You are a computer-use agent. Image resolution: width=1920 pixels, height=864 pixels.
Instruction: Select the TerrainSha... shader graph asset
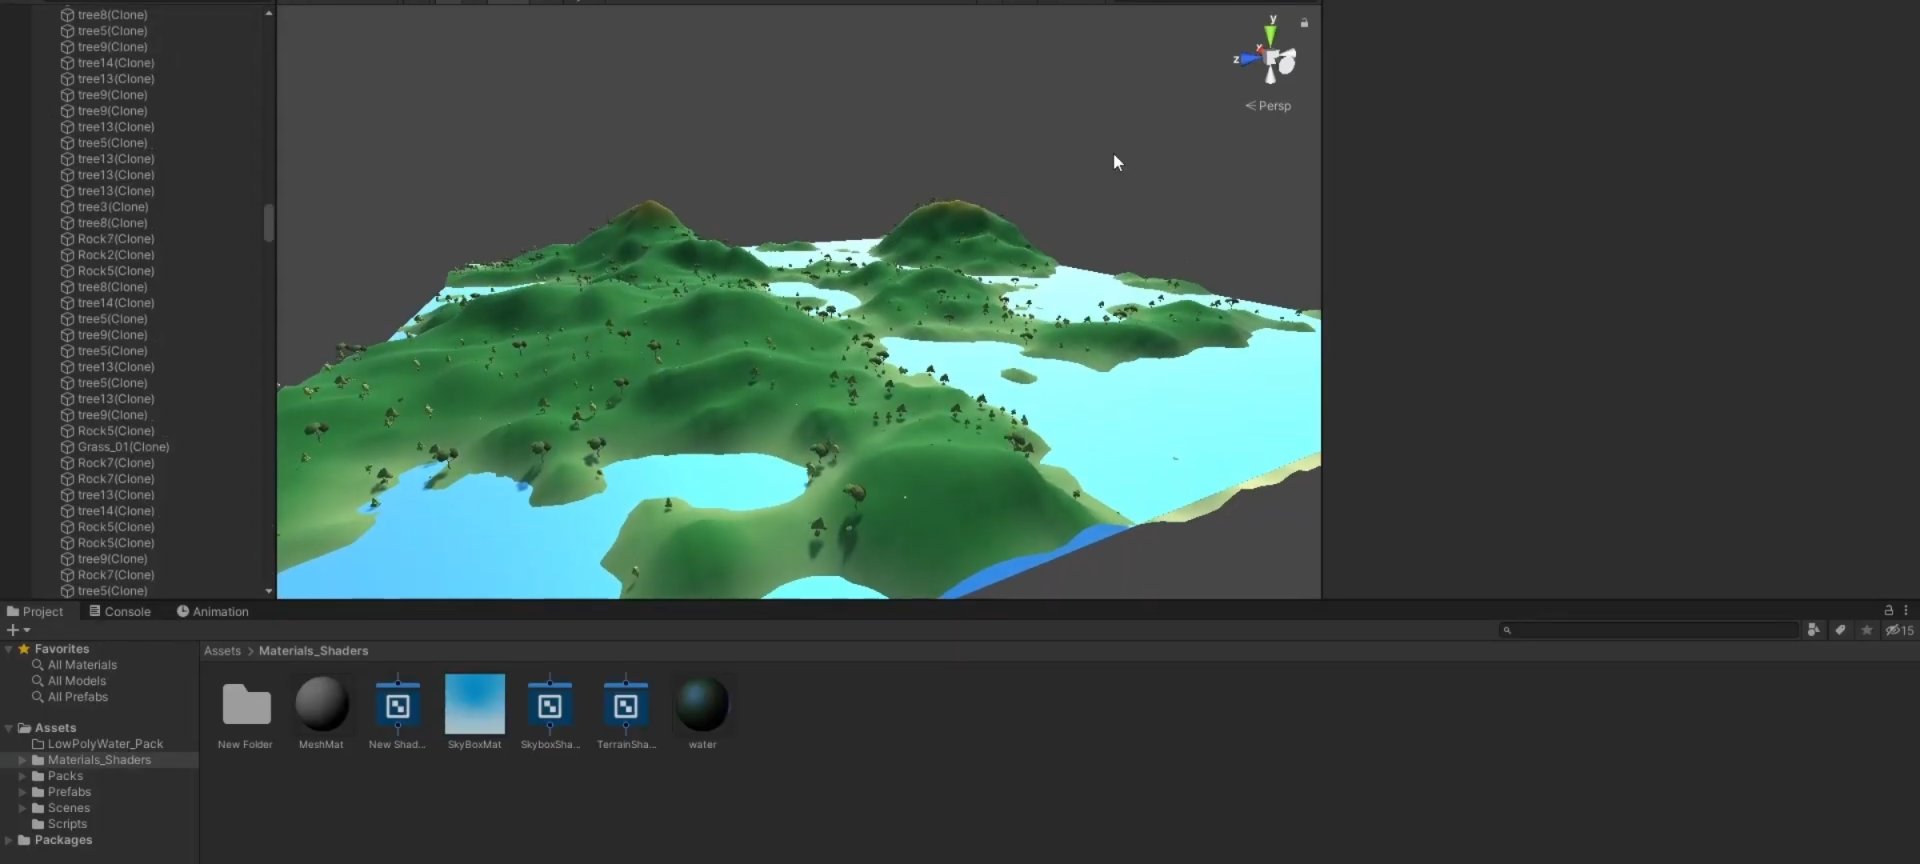pyautogui.click(x=626, y=713)
